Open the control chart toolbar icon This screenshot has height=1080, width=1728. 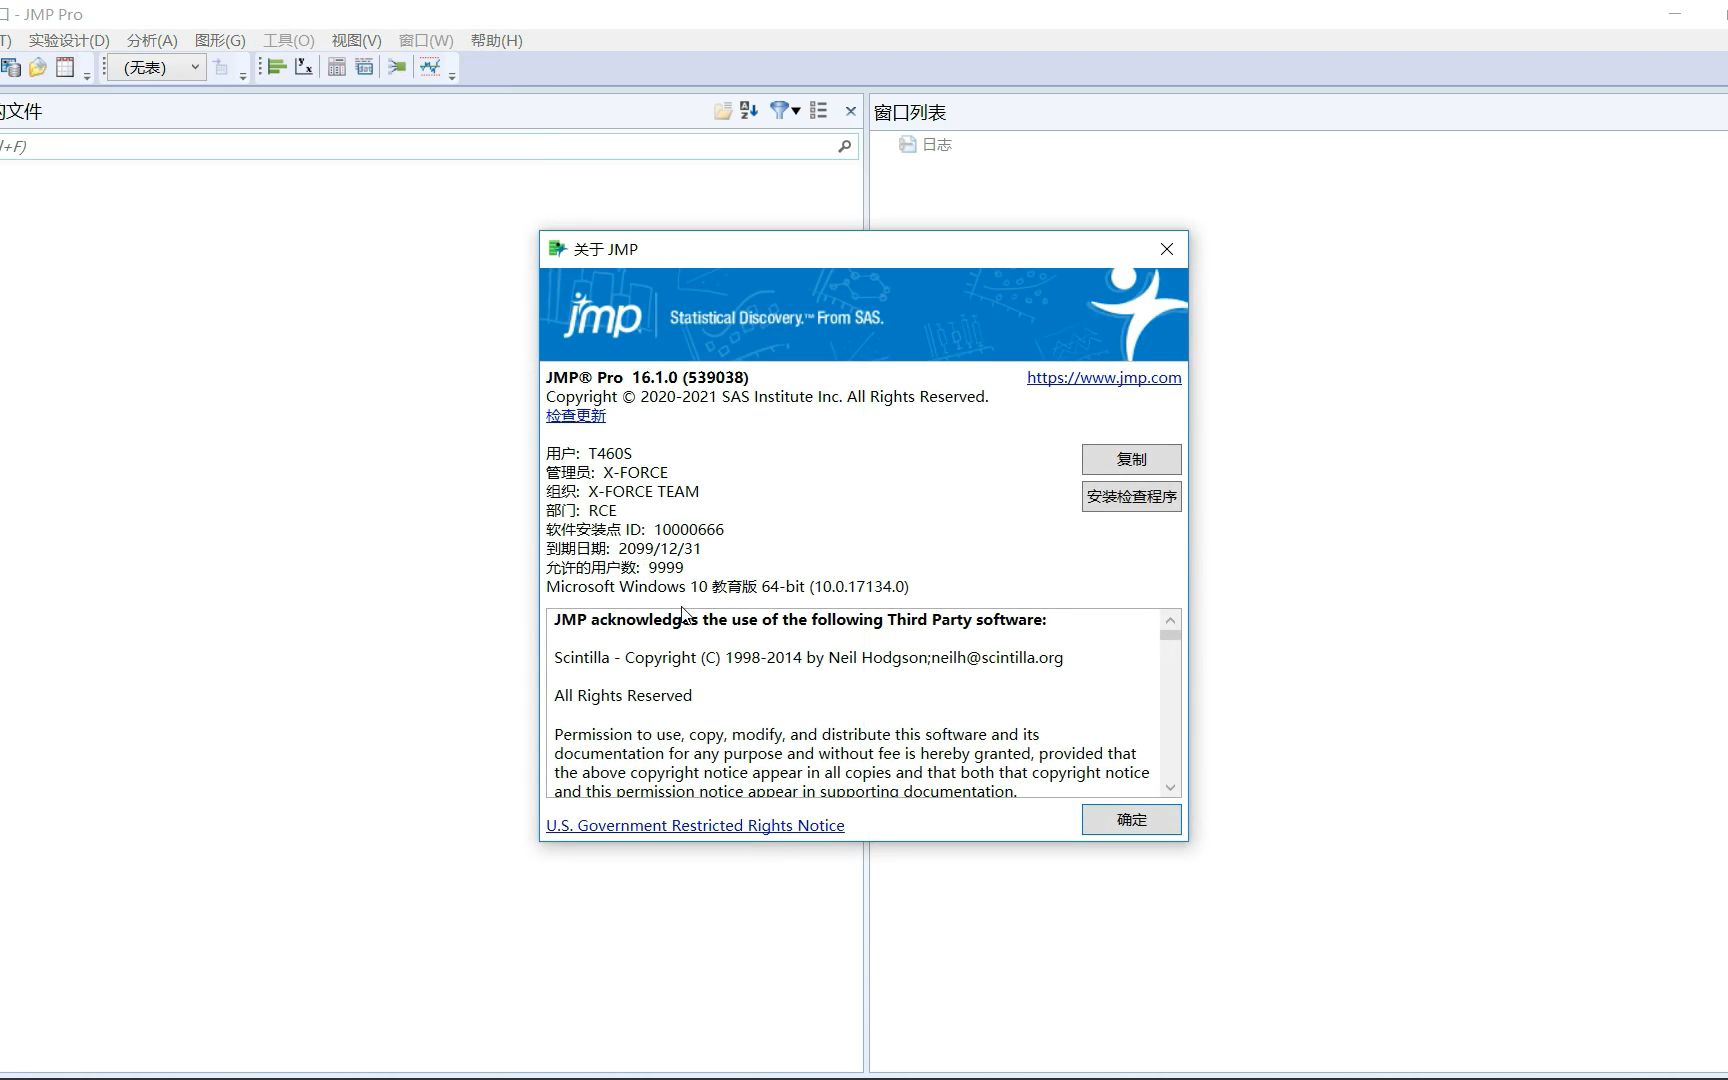pos(430,67)
